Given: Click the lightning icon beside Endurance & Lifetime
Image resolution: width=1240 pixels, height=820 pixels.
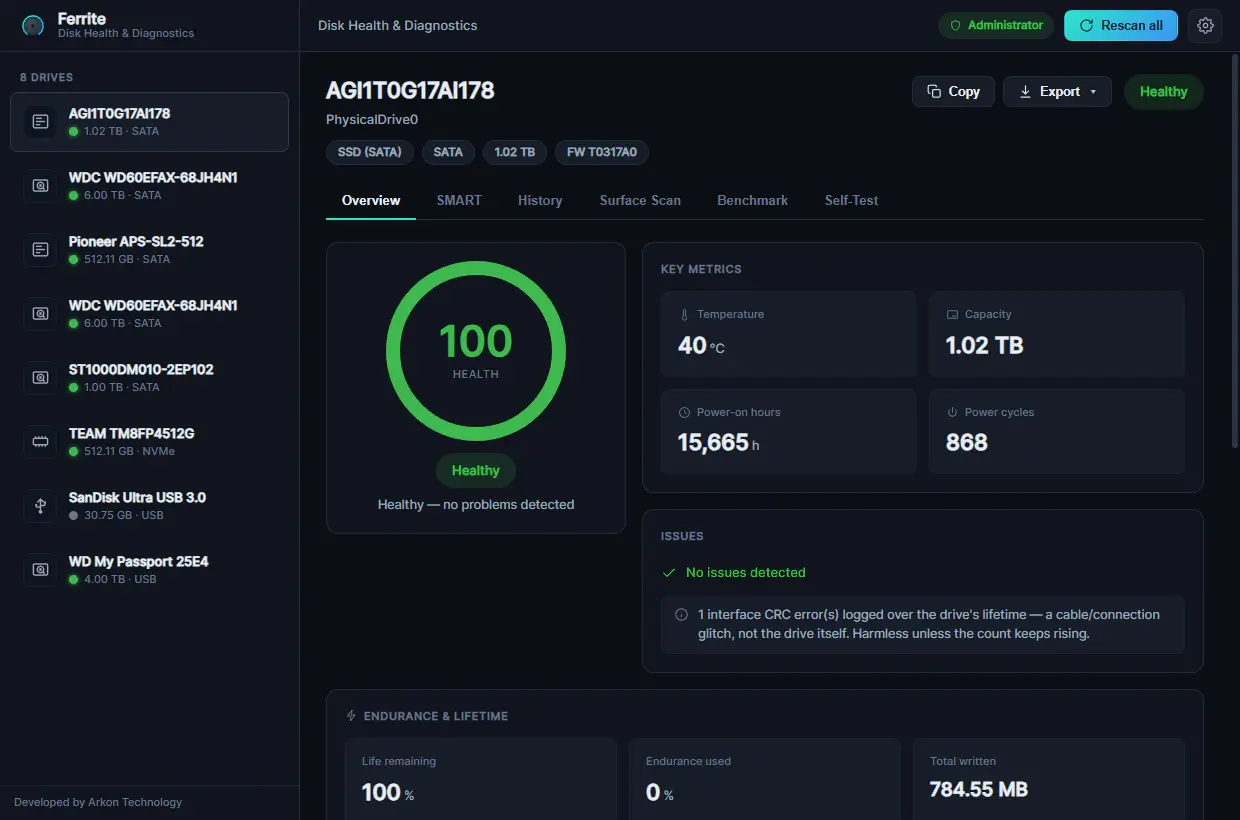Looking at the screenshot, I should (351, 716).
